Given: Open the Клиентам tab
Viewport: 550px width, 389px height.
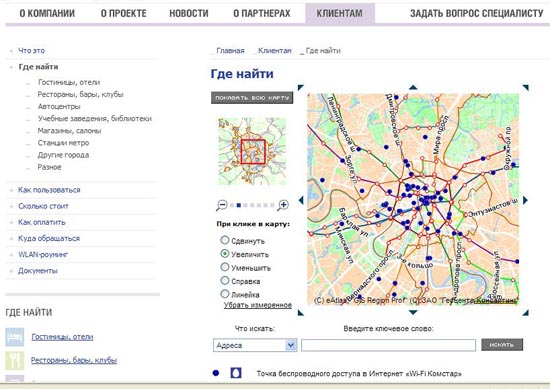Looking at the screenshot, I should coord(340,13).
